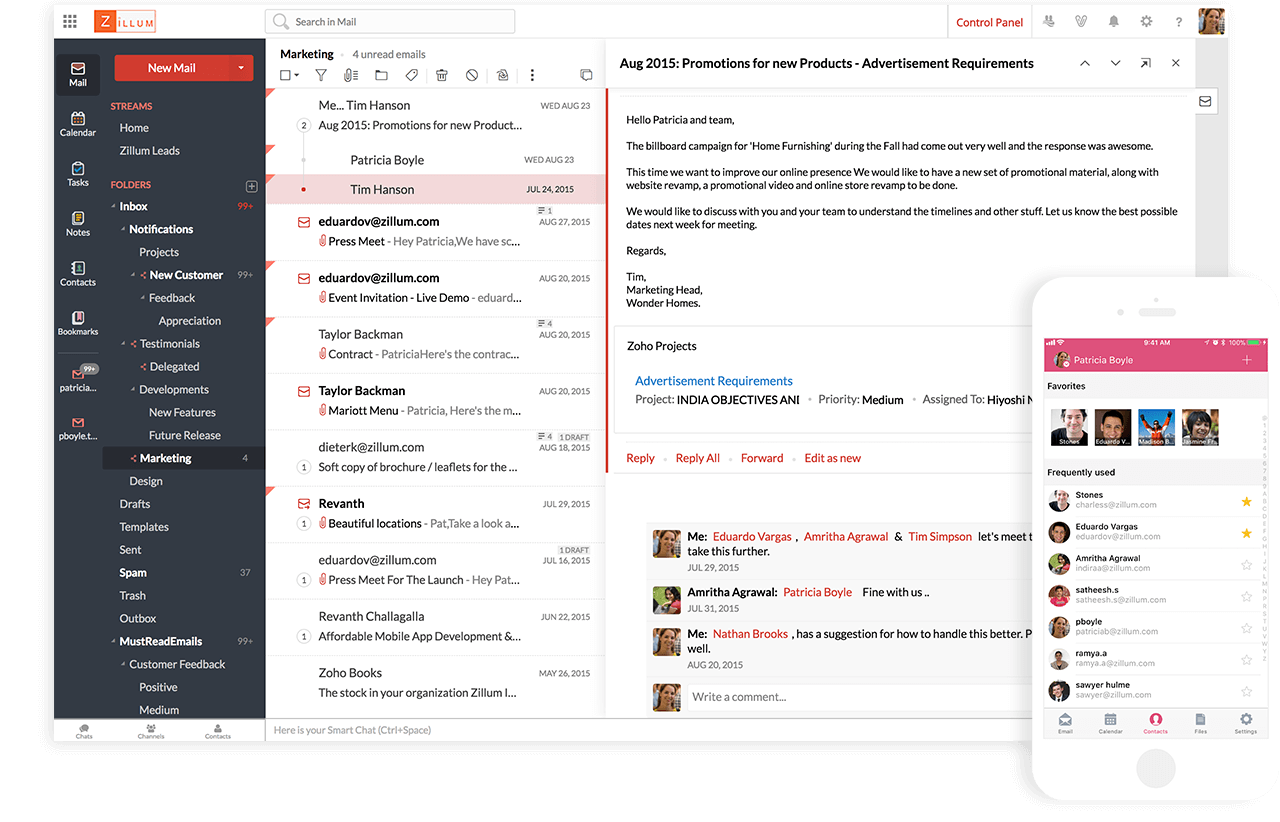The image size is (1280, 822).
Task: Switch to the patricia... mail account icon
Action: 78,379
